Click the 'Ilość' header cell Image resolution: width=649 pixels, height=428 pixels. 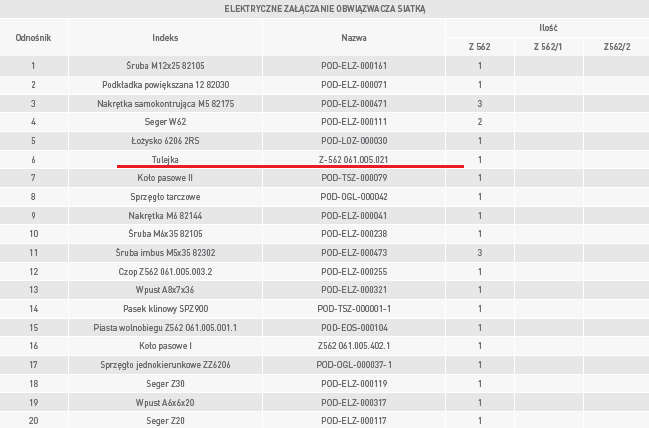547,28
